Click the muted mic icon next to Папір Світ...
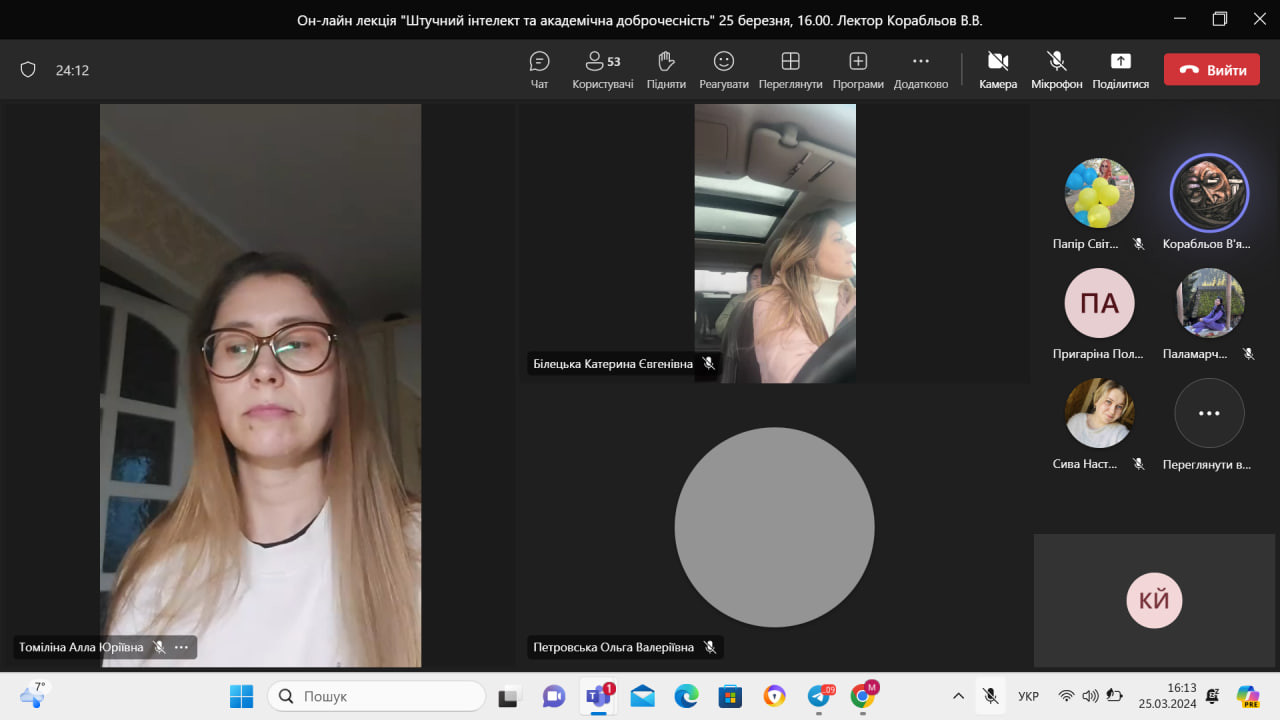 [x=1138, y=243]
